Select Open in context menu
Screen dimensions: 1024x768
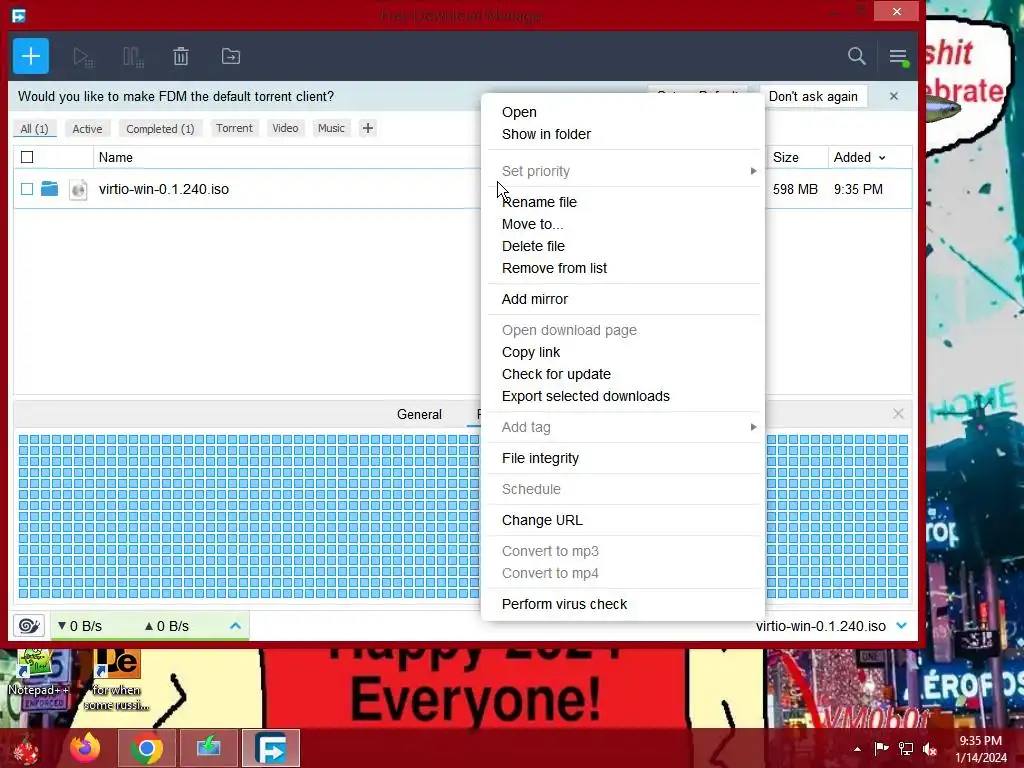[x=519, y=112]
